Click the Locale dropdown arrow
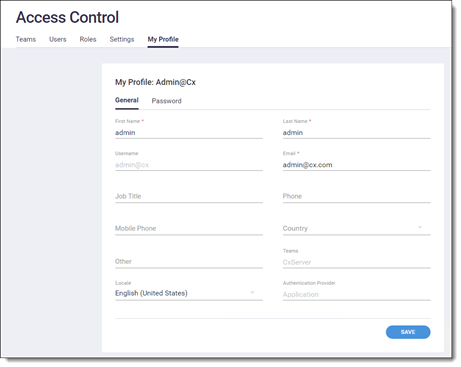Screen dimensions: 461x367 pyautogui.click(x=252, y=292)
